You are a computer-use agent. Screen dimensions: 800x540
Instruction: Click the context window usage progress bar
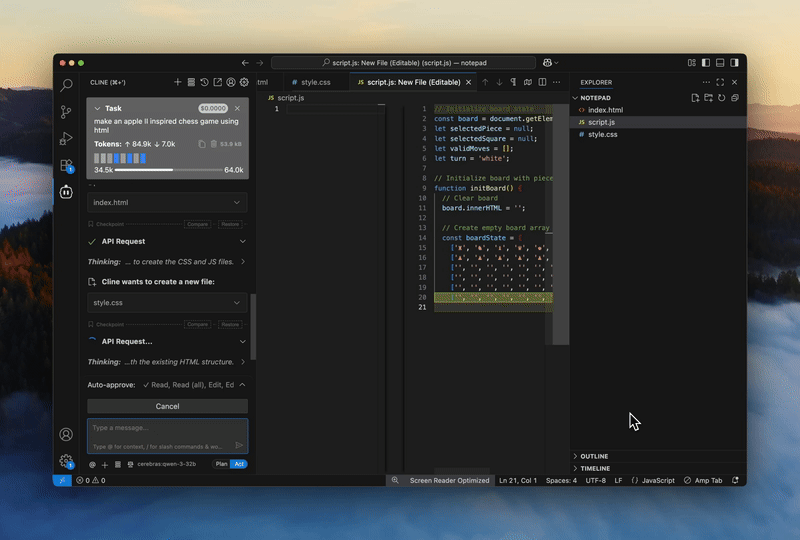click(x=168, y=170)
